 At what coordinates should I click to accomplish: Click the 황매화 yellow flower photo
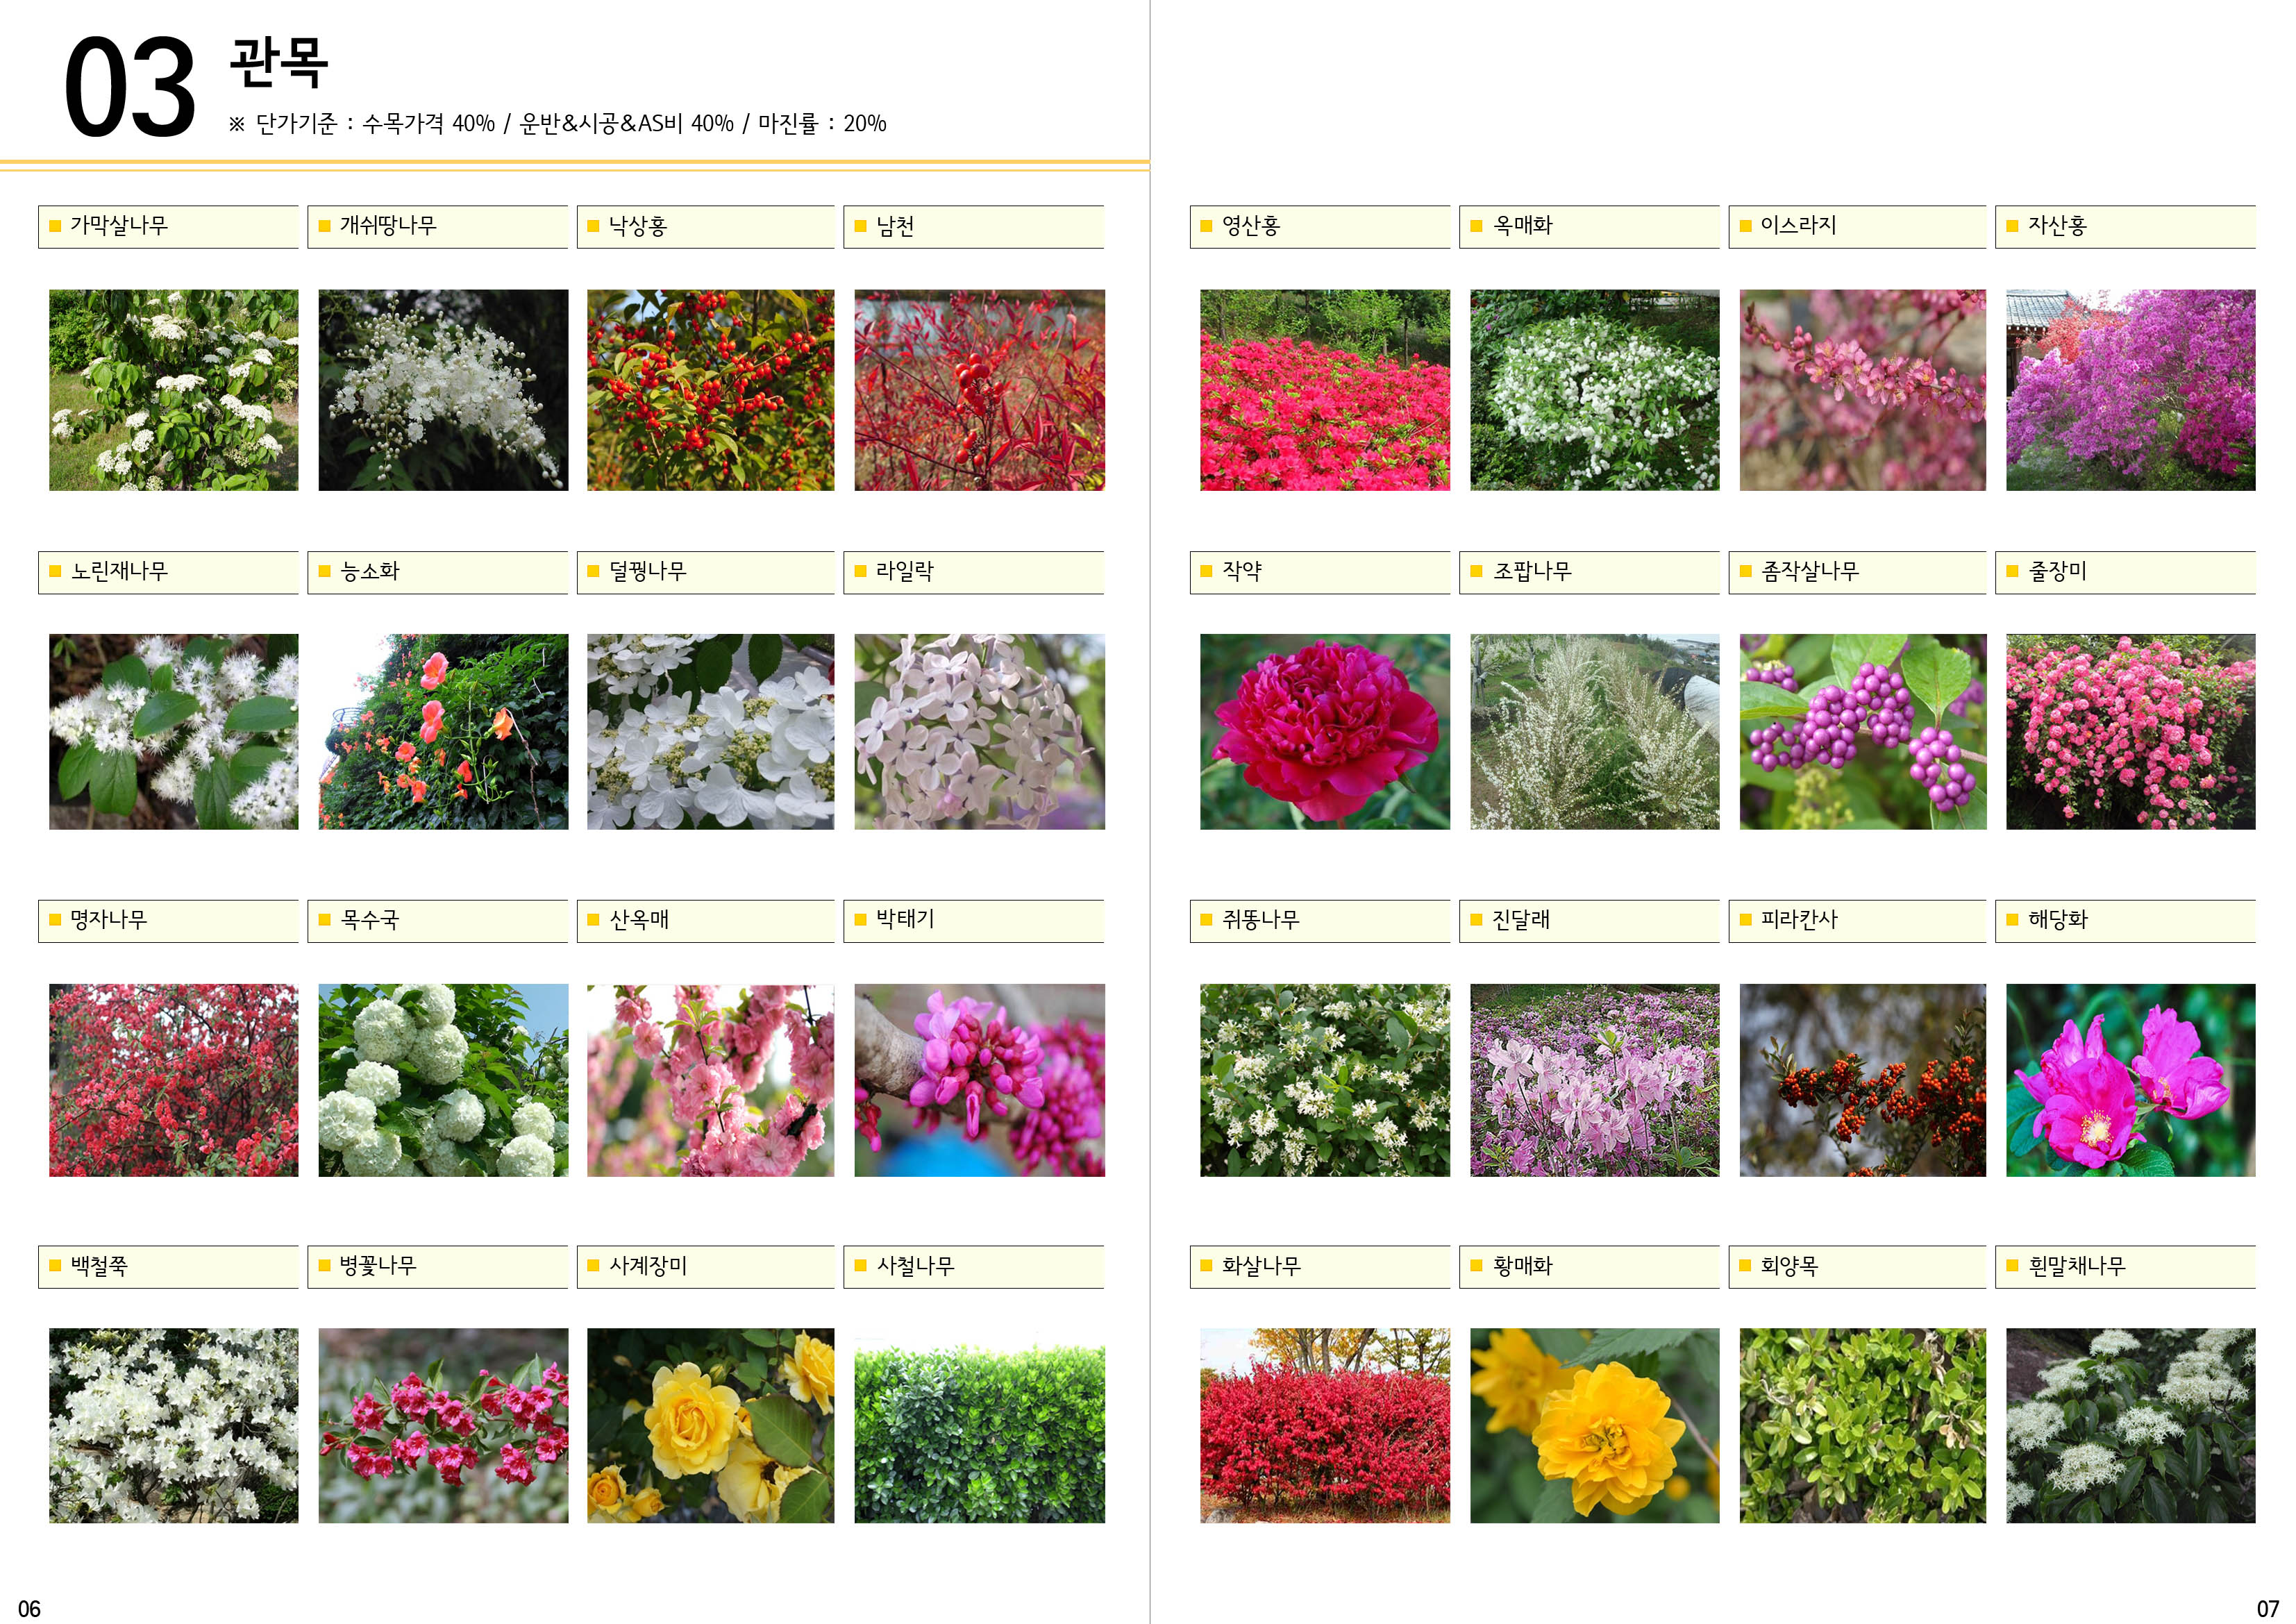[x=1595, y=1426]
